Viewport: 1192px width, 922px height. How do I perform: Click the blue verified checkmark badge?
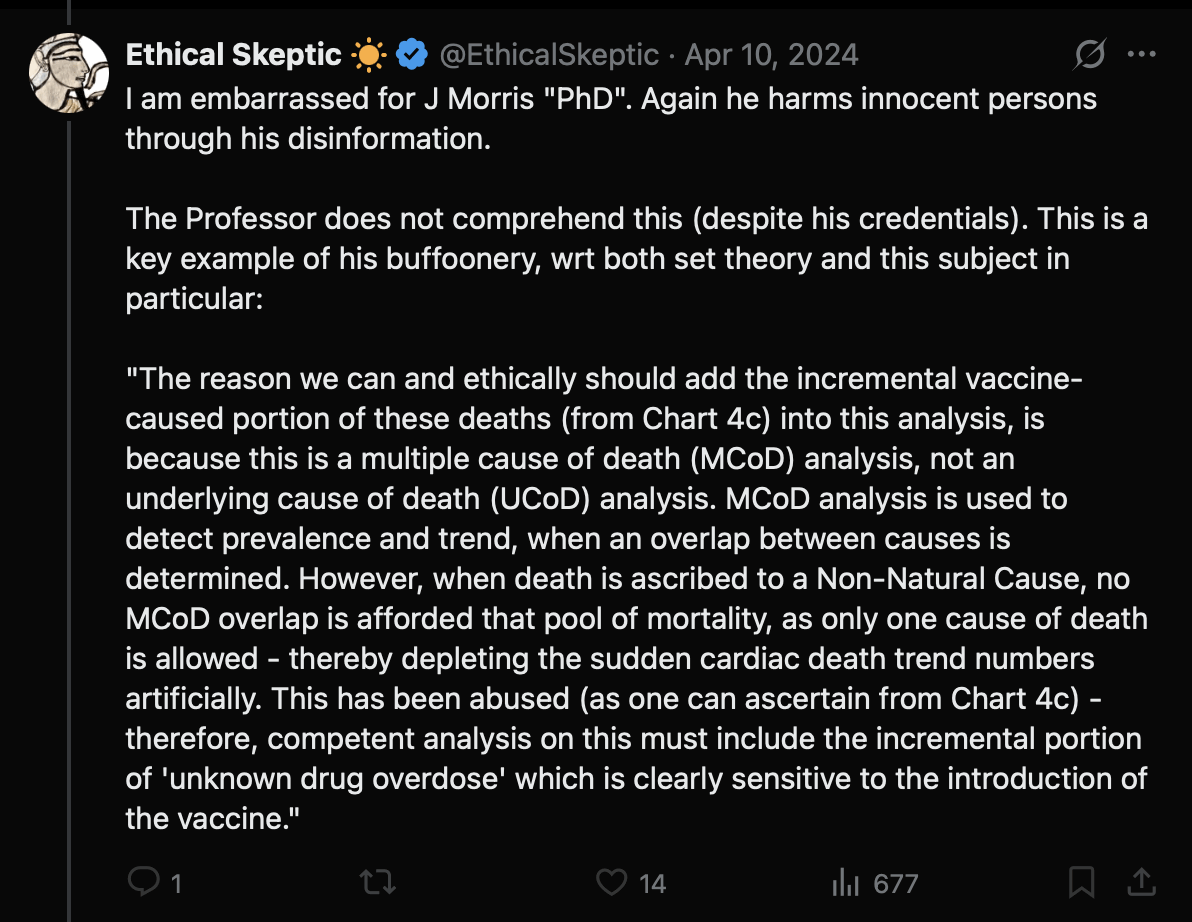click(x=411, y=55)
